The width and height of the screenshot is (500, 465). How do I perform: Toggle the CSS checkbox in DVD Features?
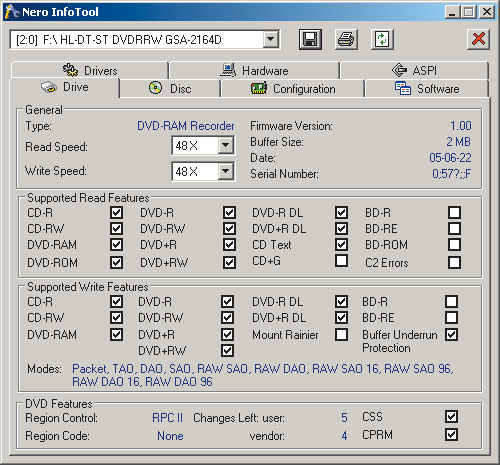click(451, 416)
